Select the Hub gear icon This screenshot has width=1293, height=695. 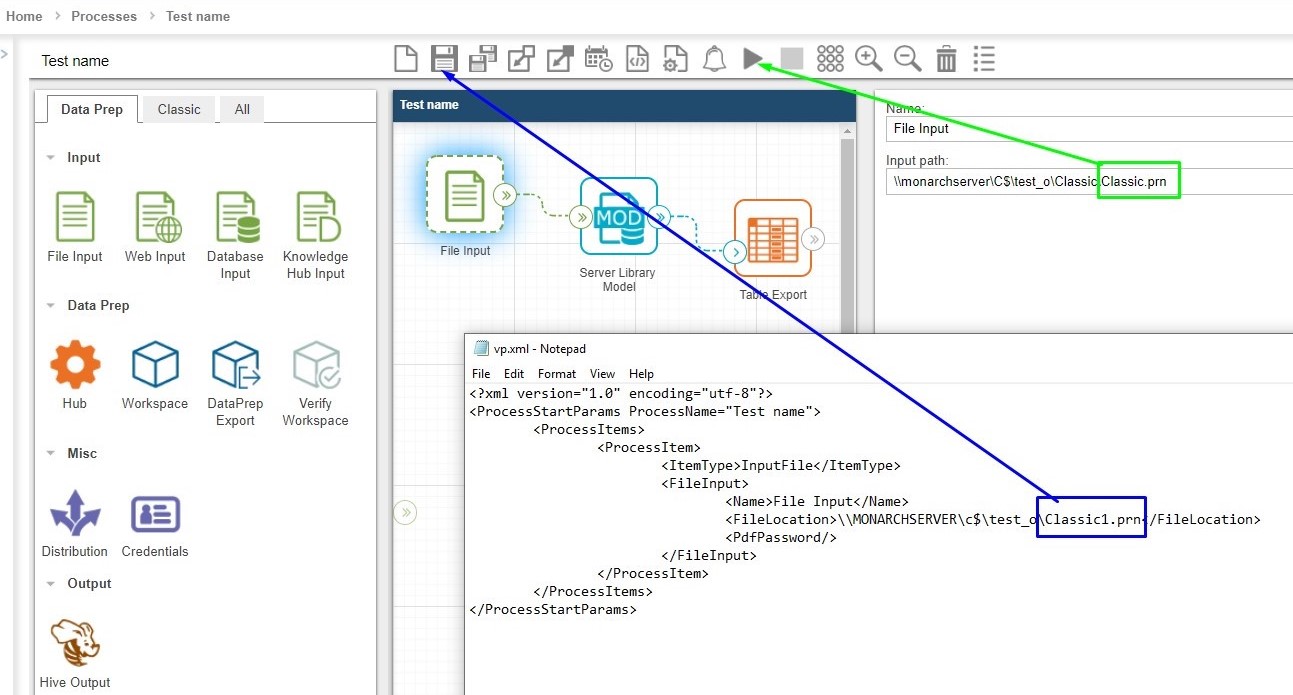(x=75, y=365)
